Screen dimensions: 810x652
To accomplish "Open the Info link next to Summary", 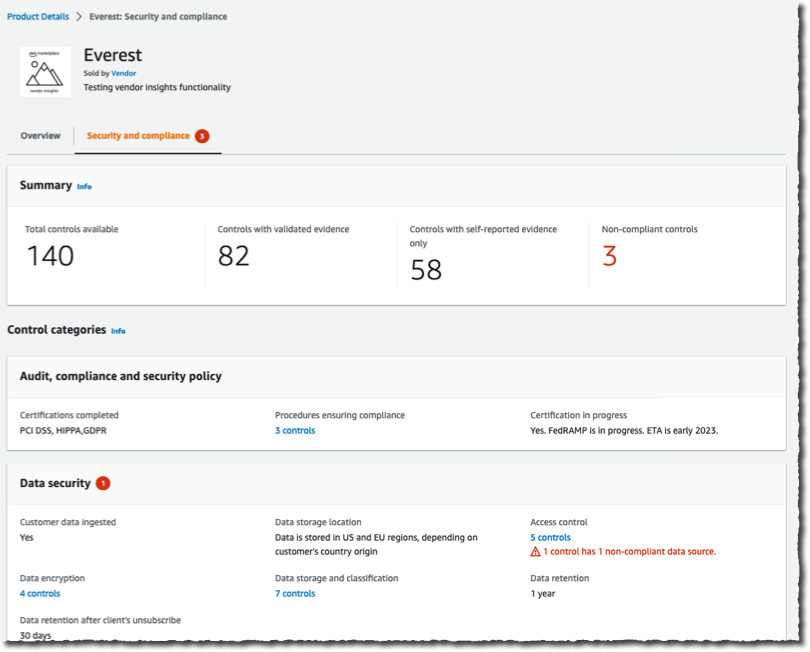I will [84, 187].
